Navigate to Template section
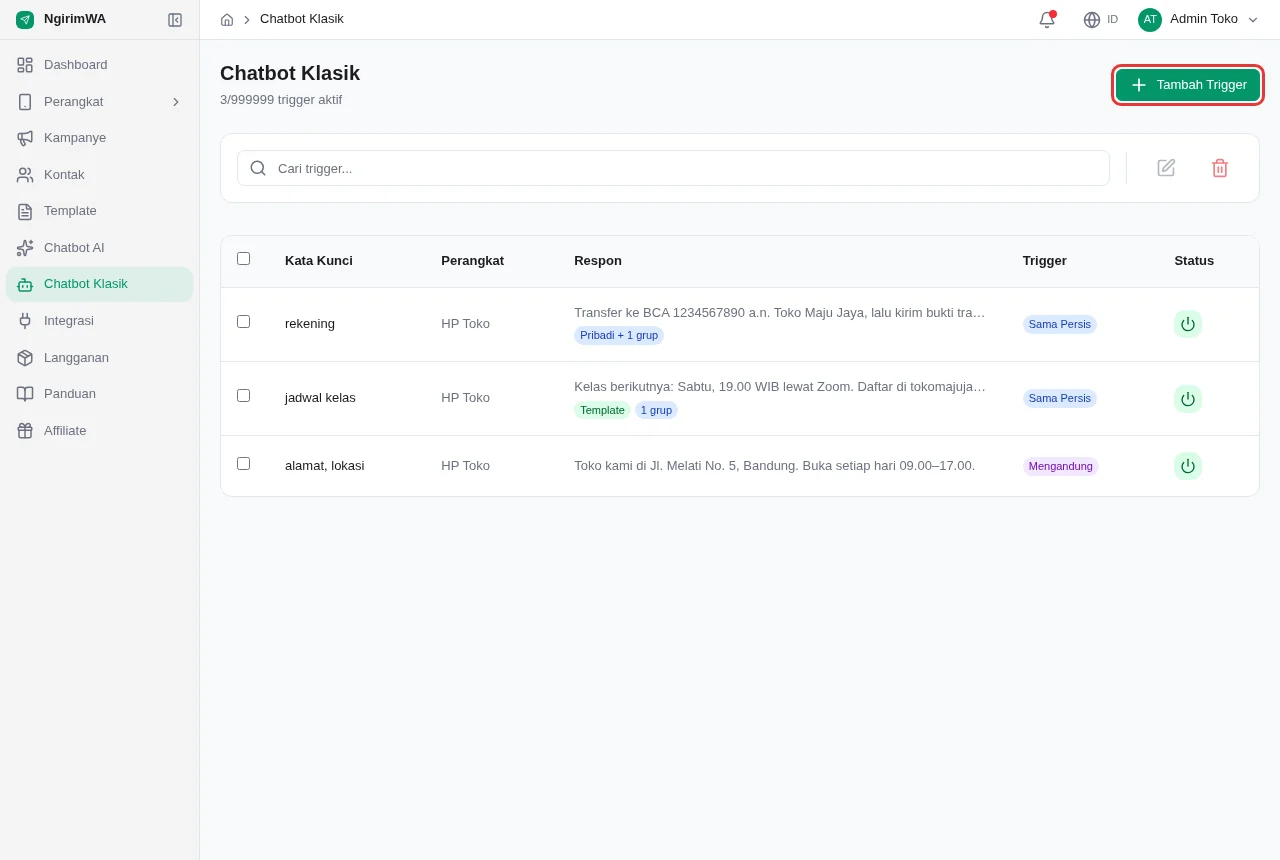The image size is (1280, 860). coord(100,211)
